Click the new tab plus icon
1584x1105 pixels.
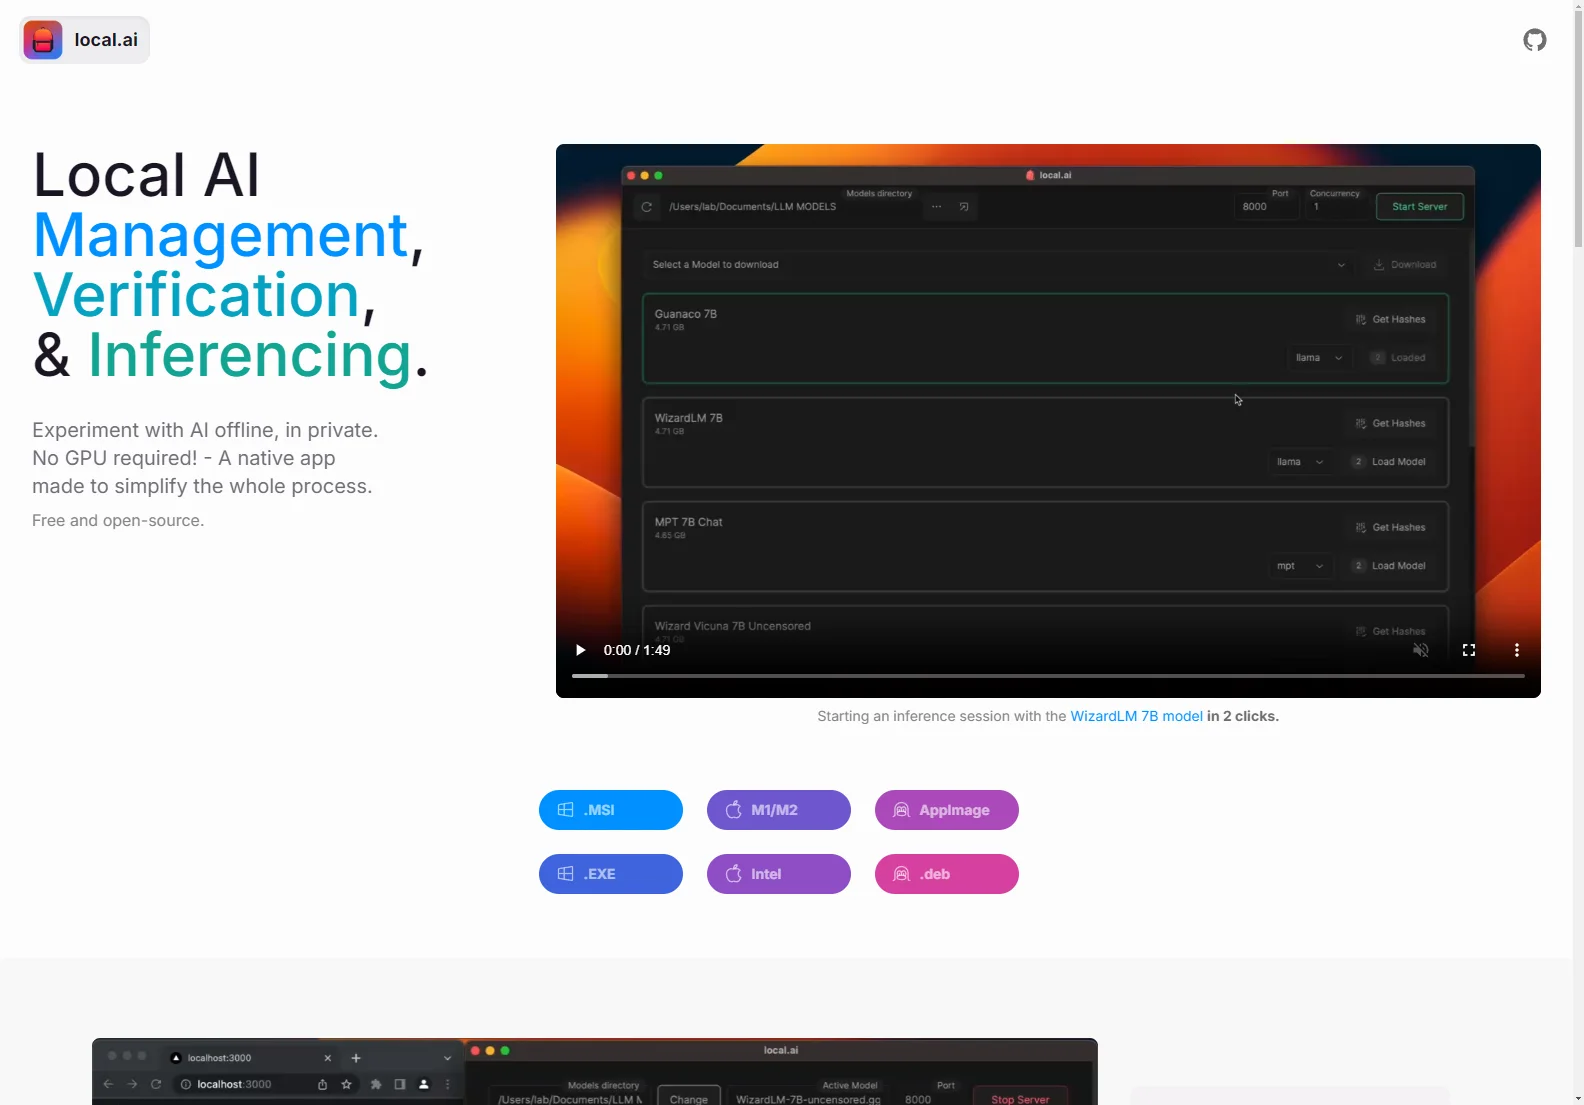[356, 1058]
